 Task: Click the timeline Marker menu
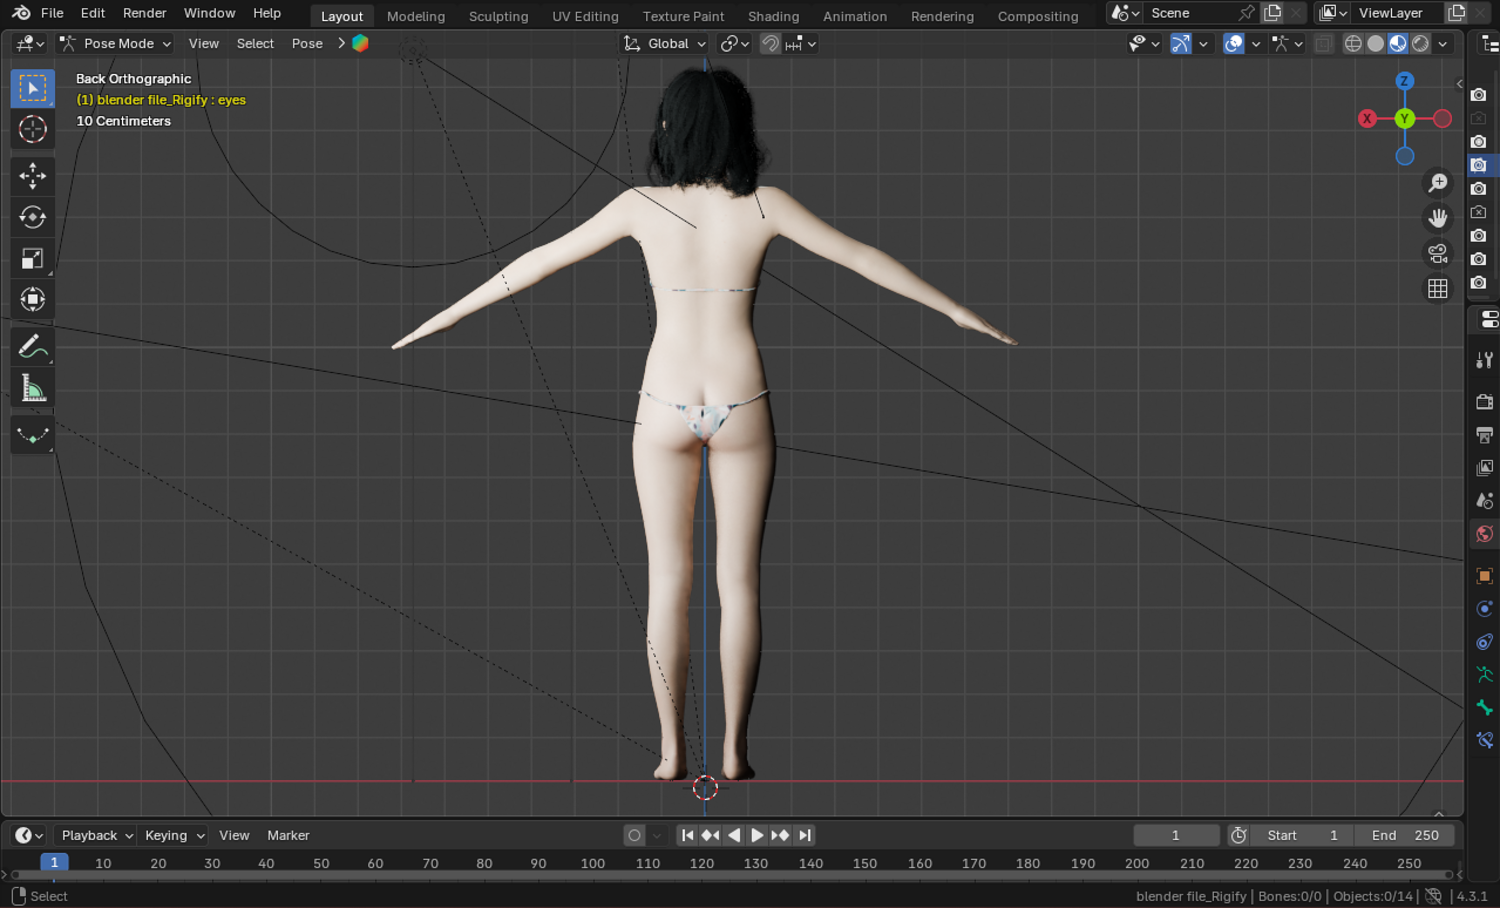[288, 835]
